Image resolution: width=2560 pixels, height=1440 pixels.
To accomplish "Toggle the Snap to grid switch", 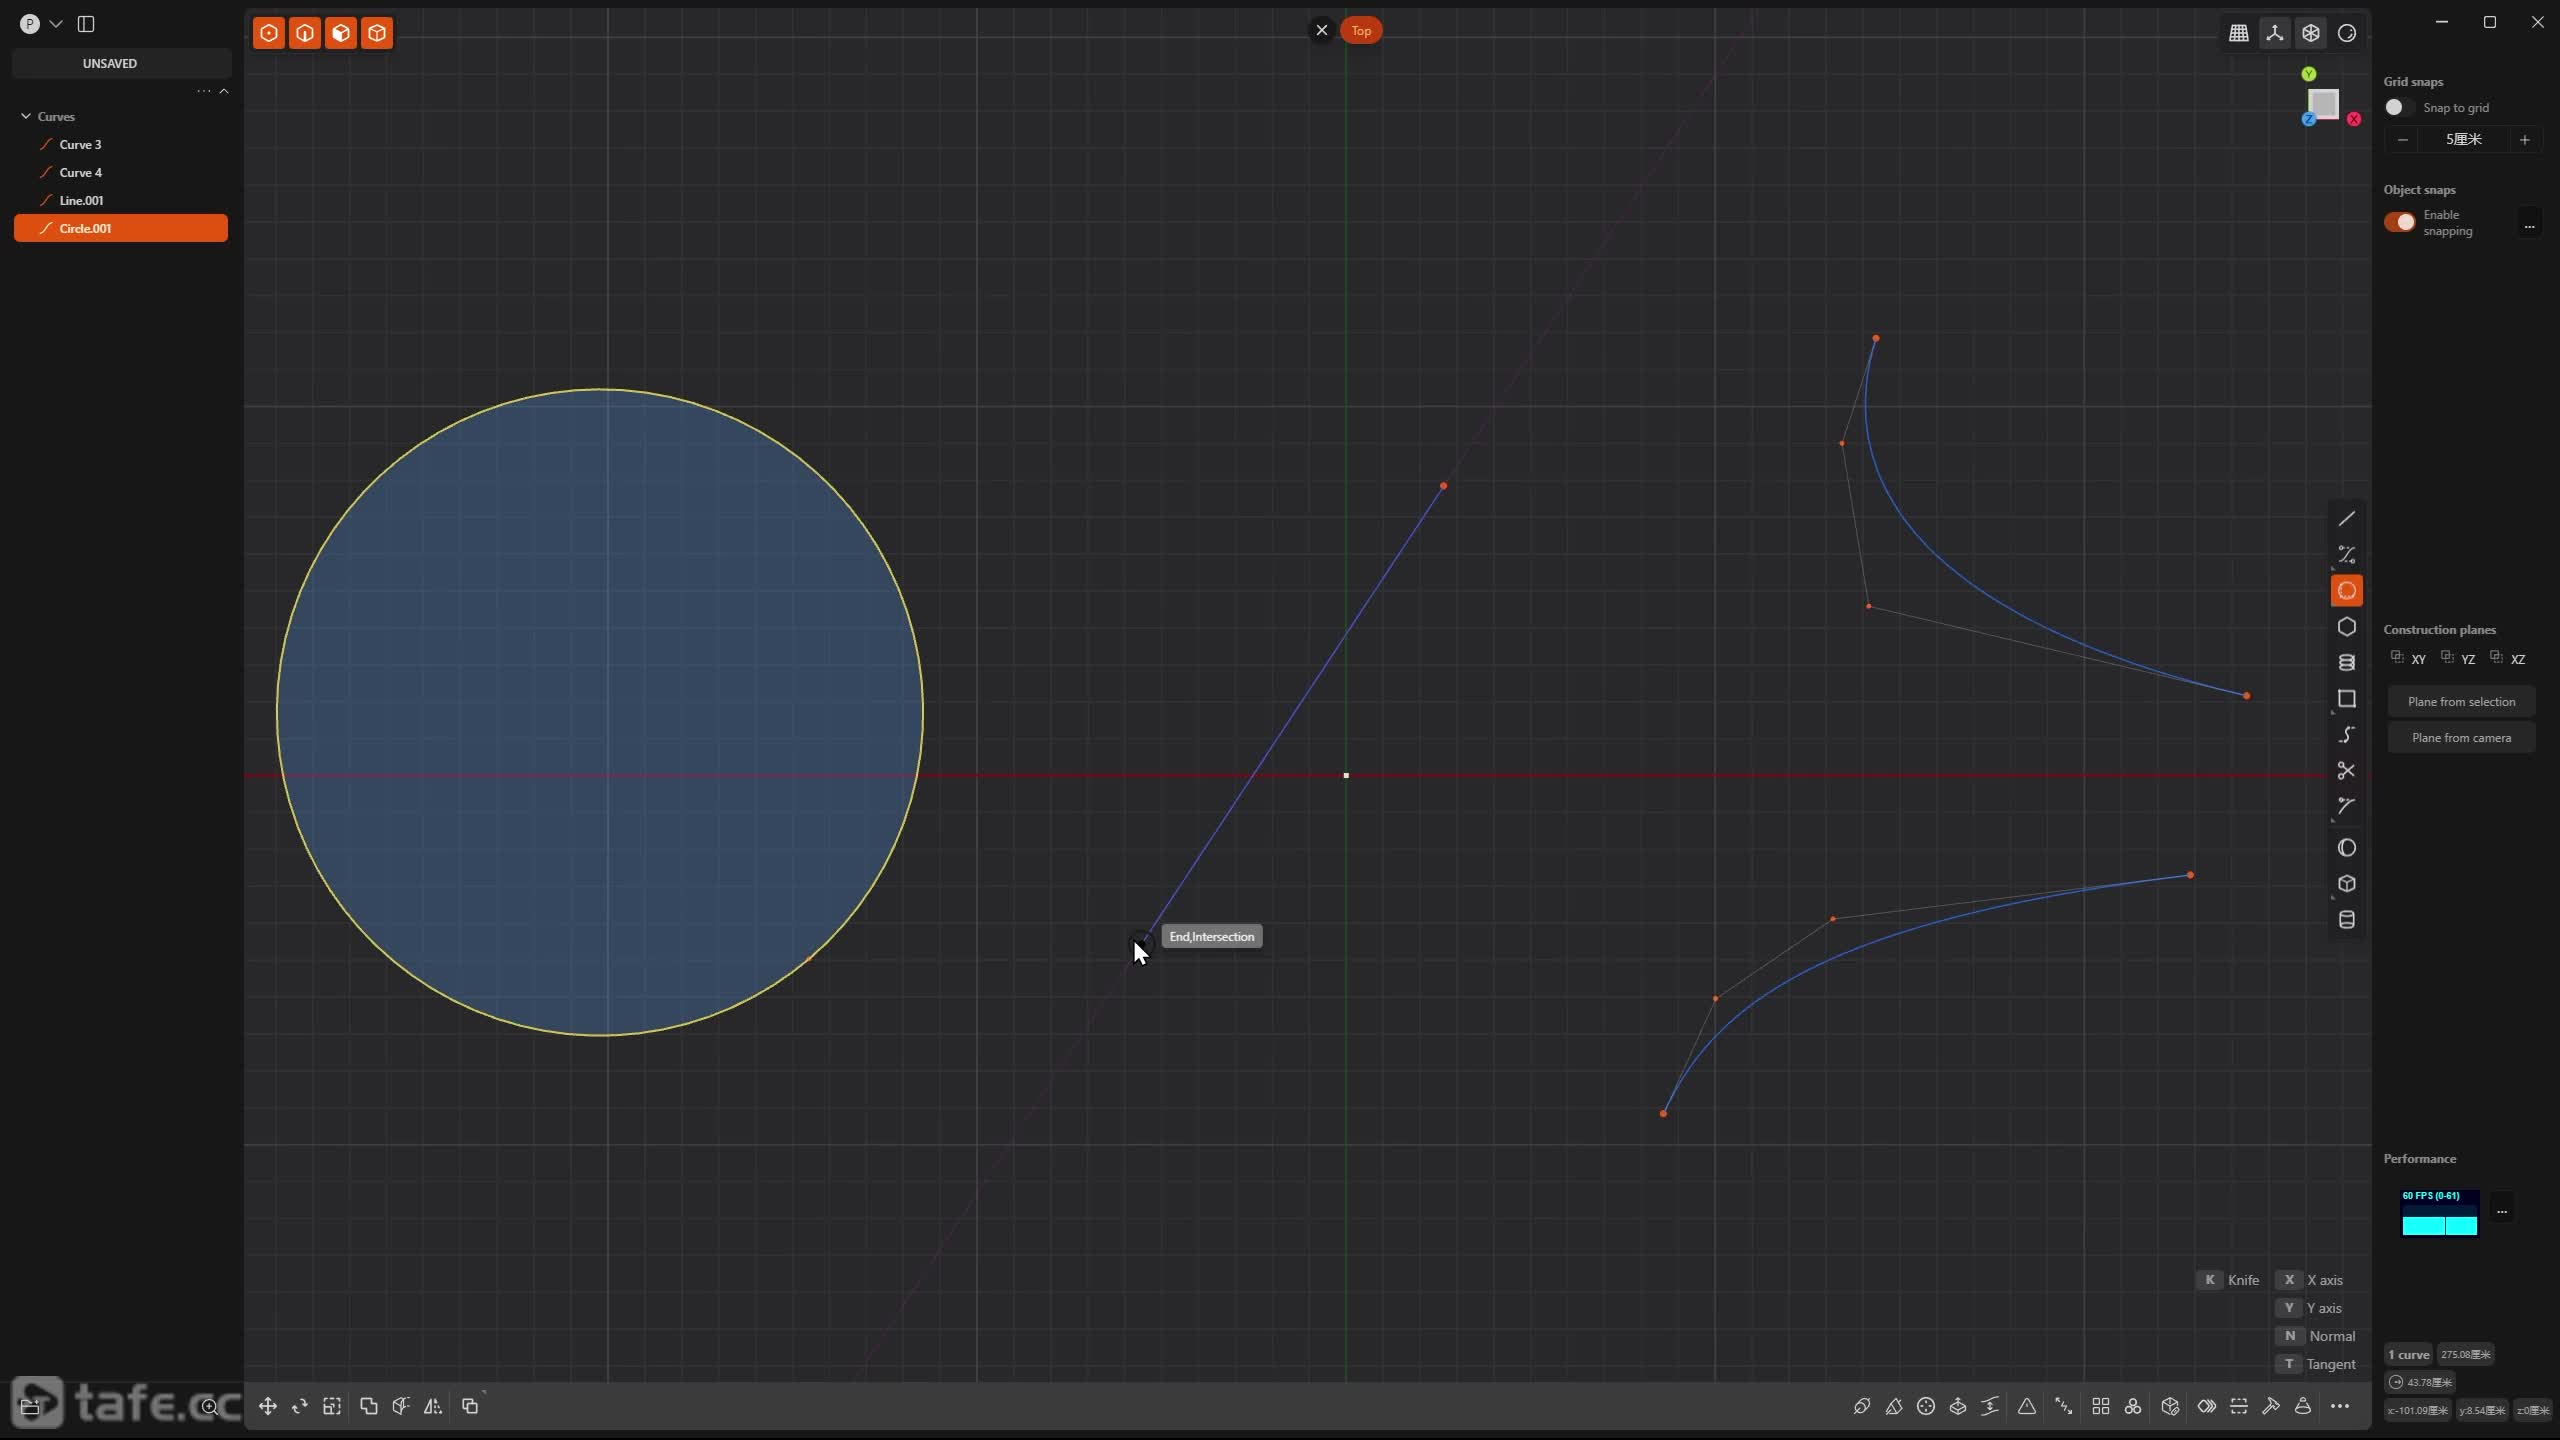I will pos(2398,107).
